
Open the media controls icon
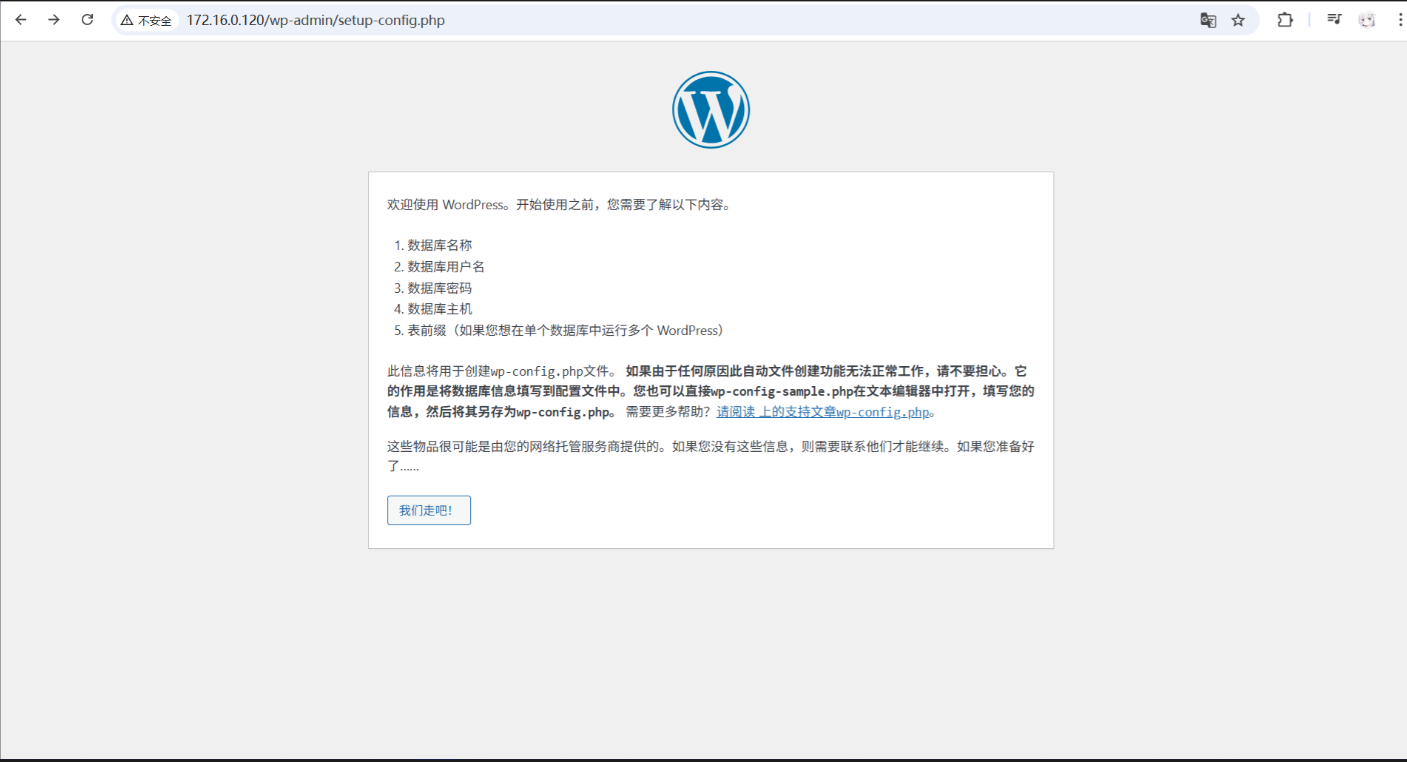coord(1334,20)
